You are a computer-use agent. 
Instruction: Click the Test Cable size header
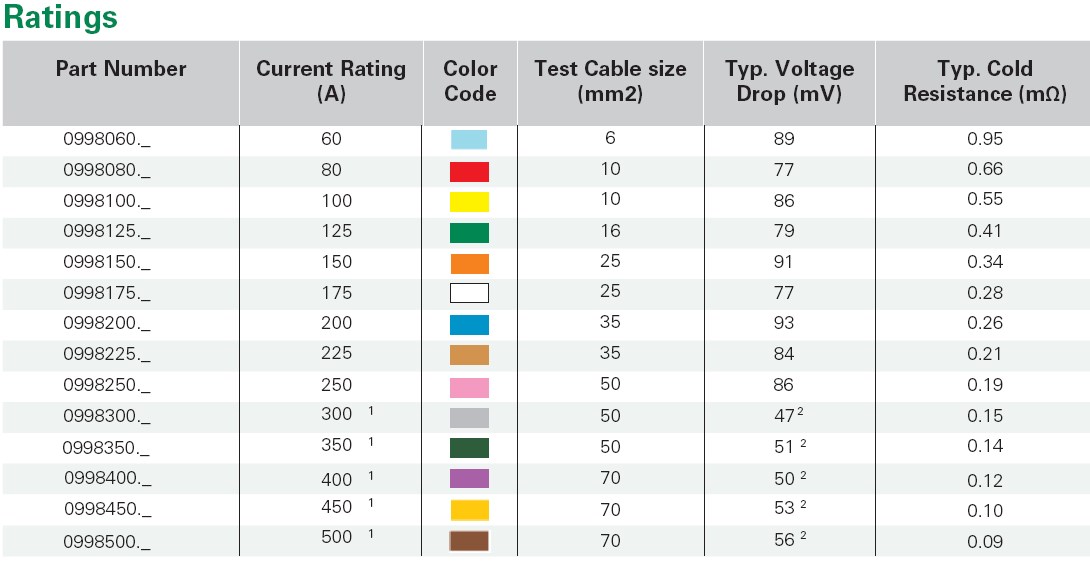[x=610, y=81]
